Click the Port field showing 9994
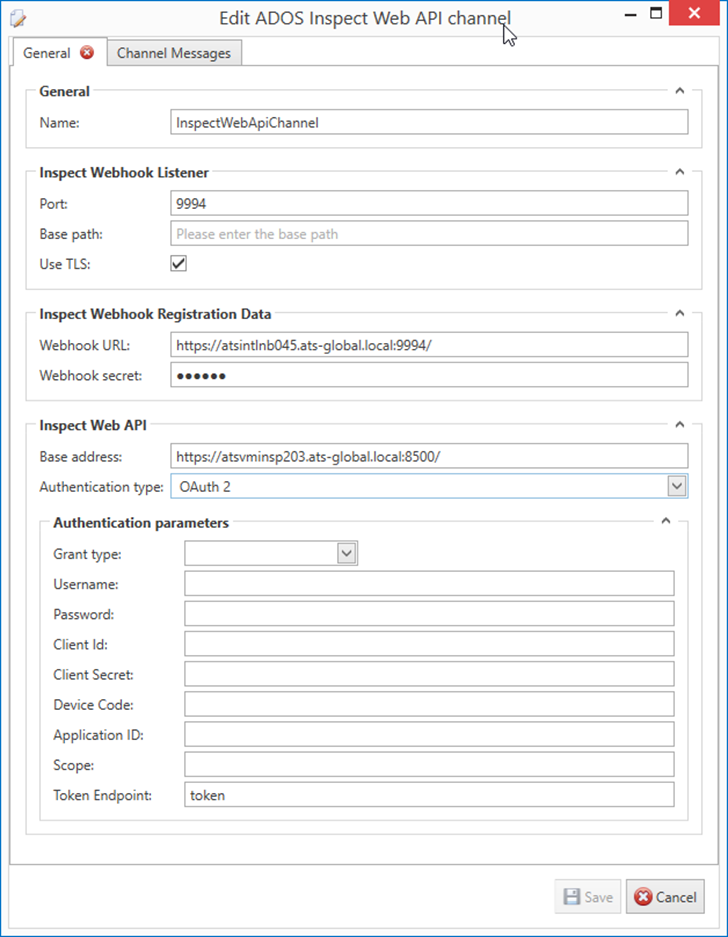The height and width of the screenshot is (937, 728). coord(429,204)
